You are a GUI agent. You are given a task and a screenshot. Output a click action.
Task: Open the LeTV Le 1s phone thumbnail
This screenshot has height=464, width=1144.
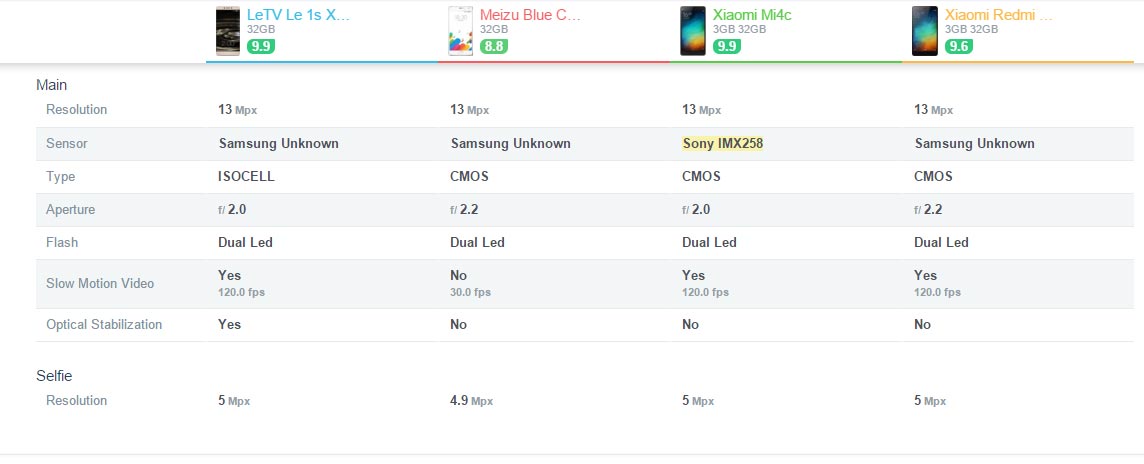click(x=228, y=31)
